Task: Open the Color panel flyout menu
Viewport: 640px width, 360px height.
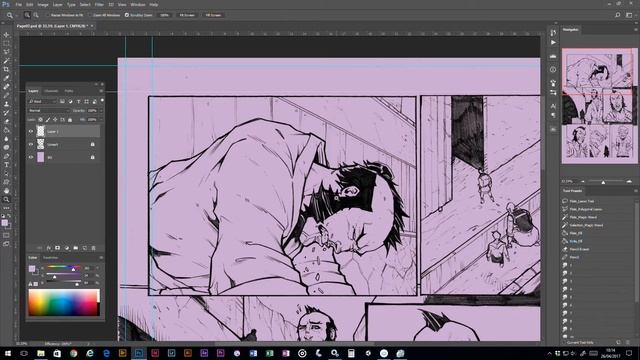Action: (101, 258)
